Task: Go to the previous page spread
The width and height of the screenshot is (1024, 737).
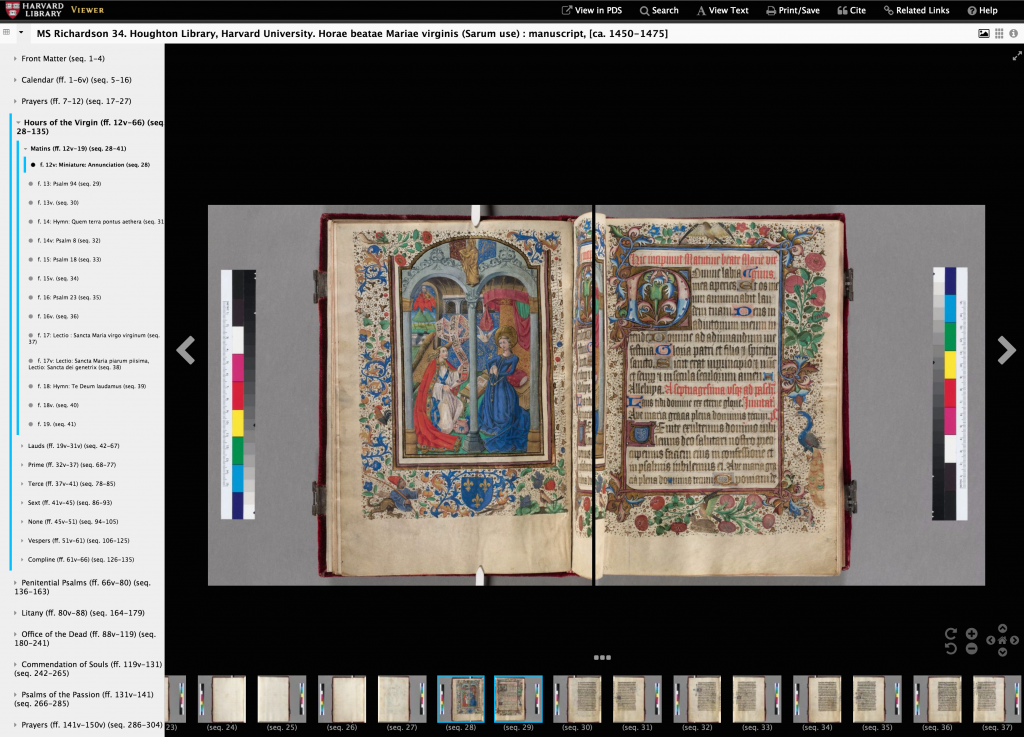Action: (x=186, y=350)
